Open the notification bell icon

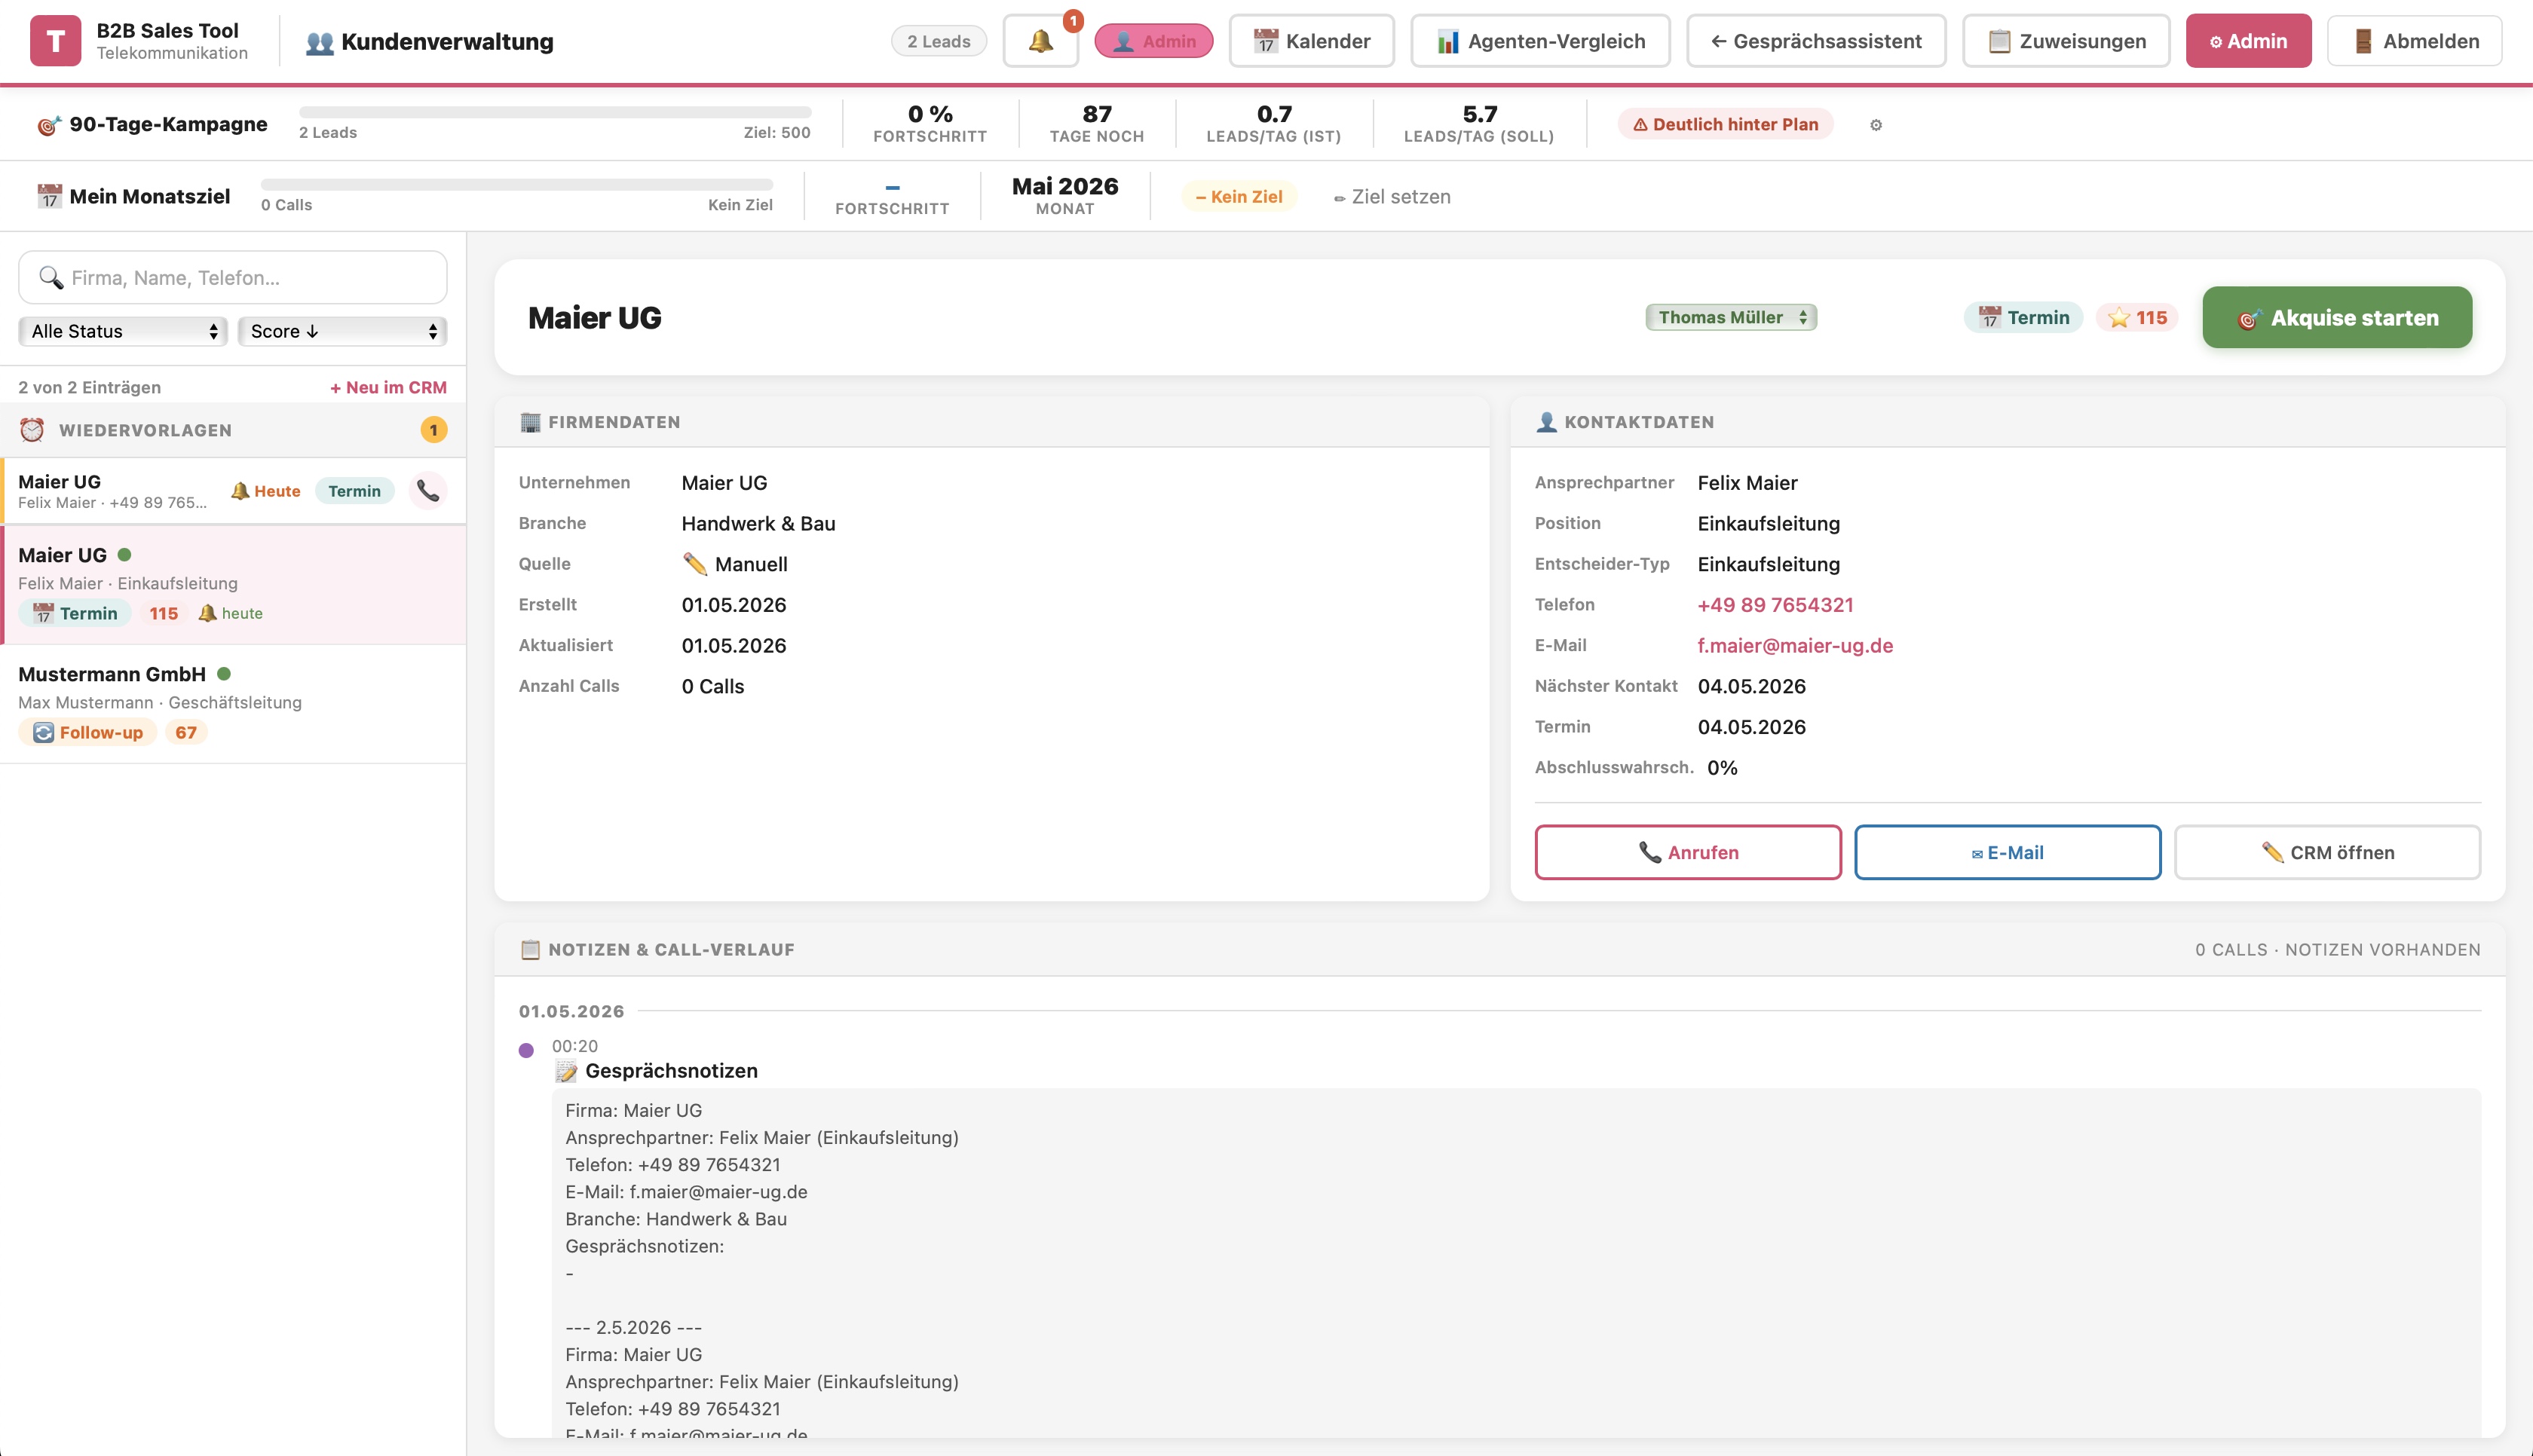pyautogui.click(x=1040, y=41)
